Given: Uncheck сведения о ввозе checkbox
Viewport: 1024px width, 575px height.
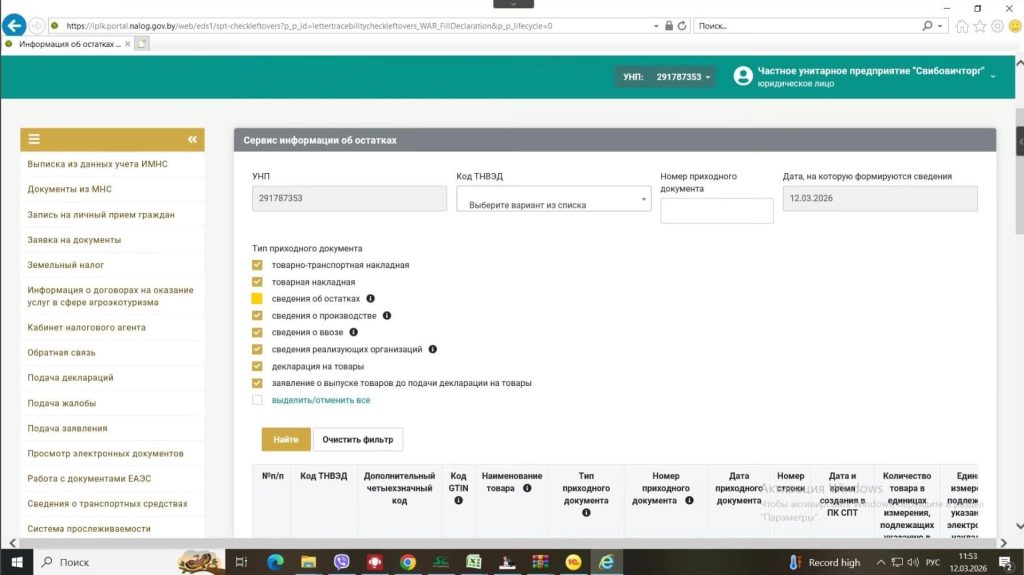Looking at the screenshot, I should point(257,333).
